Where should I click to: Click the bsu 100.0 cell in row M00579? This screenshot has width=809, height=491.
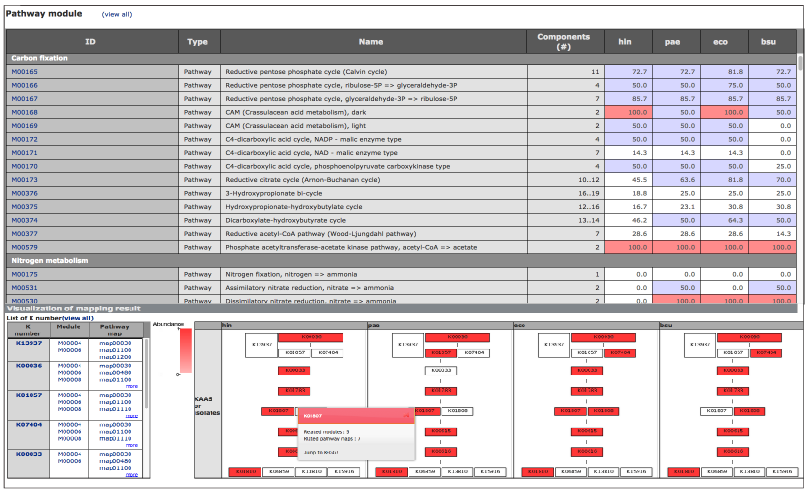[772, 247]
